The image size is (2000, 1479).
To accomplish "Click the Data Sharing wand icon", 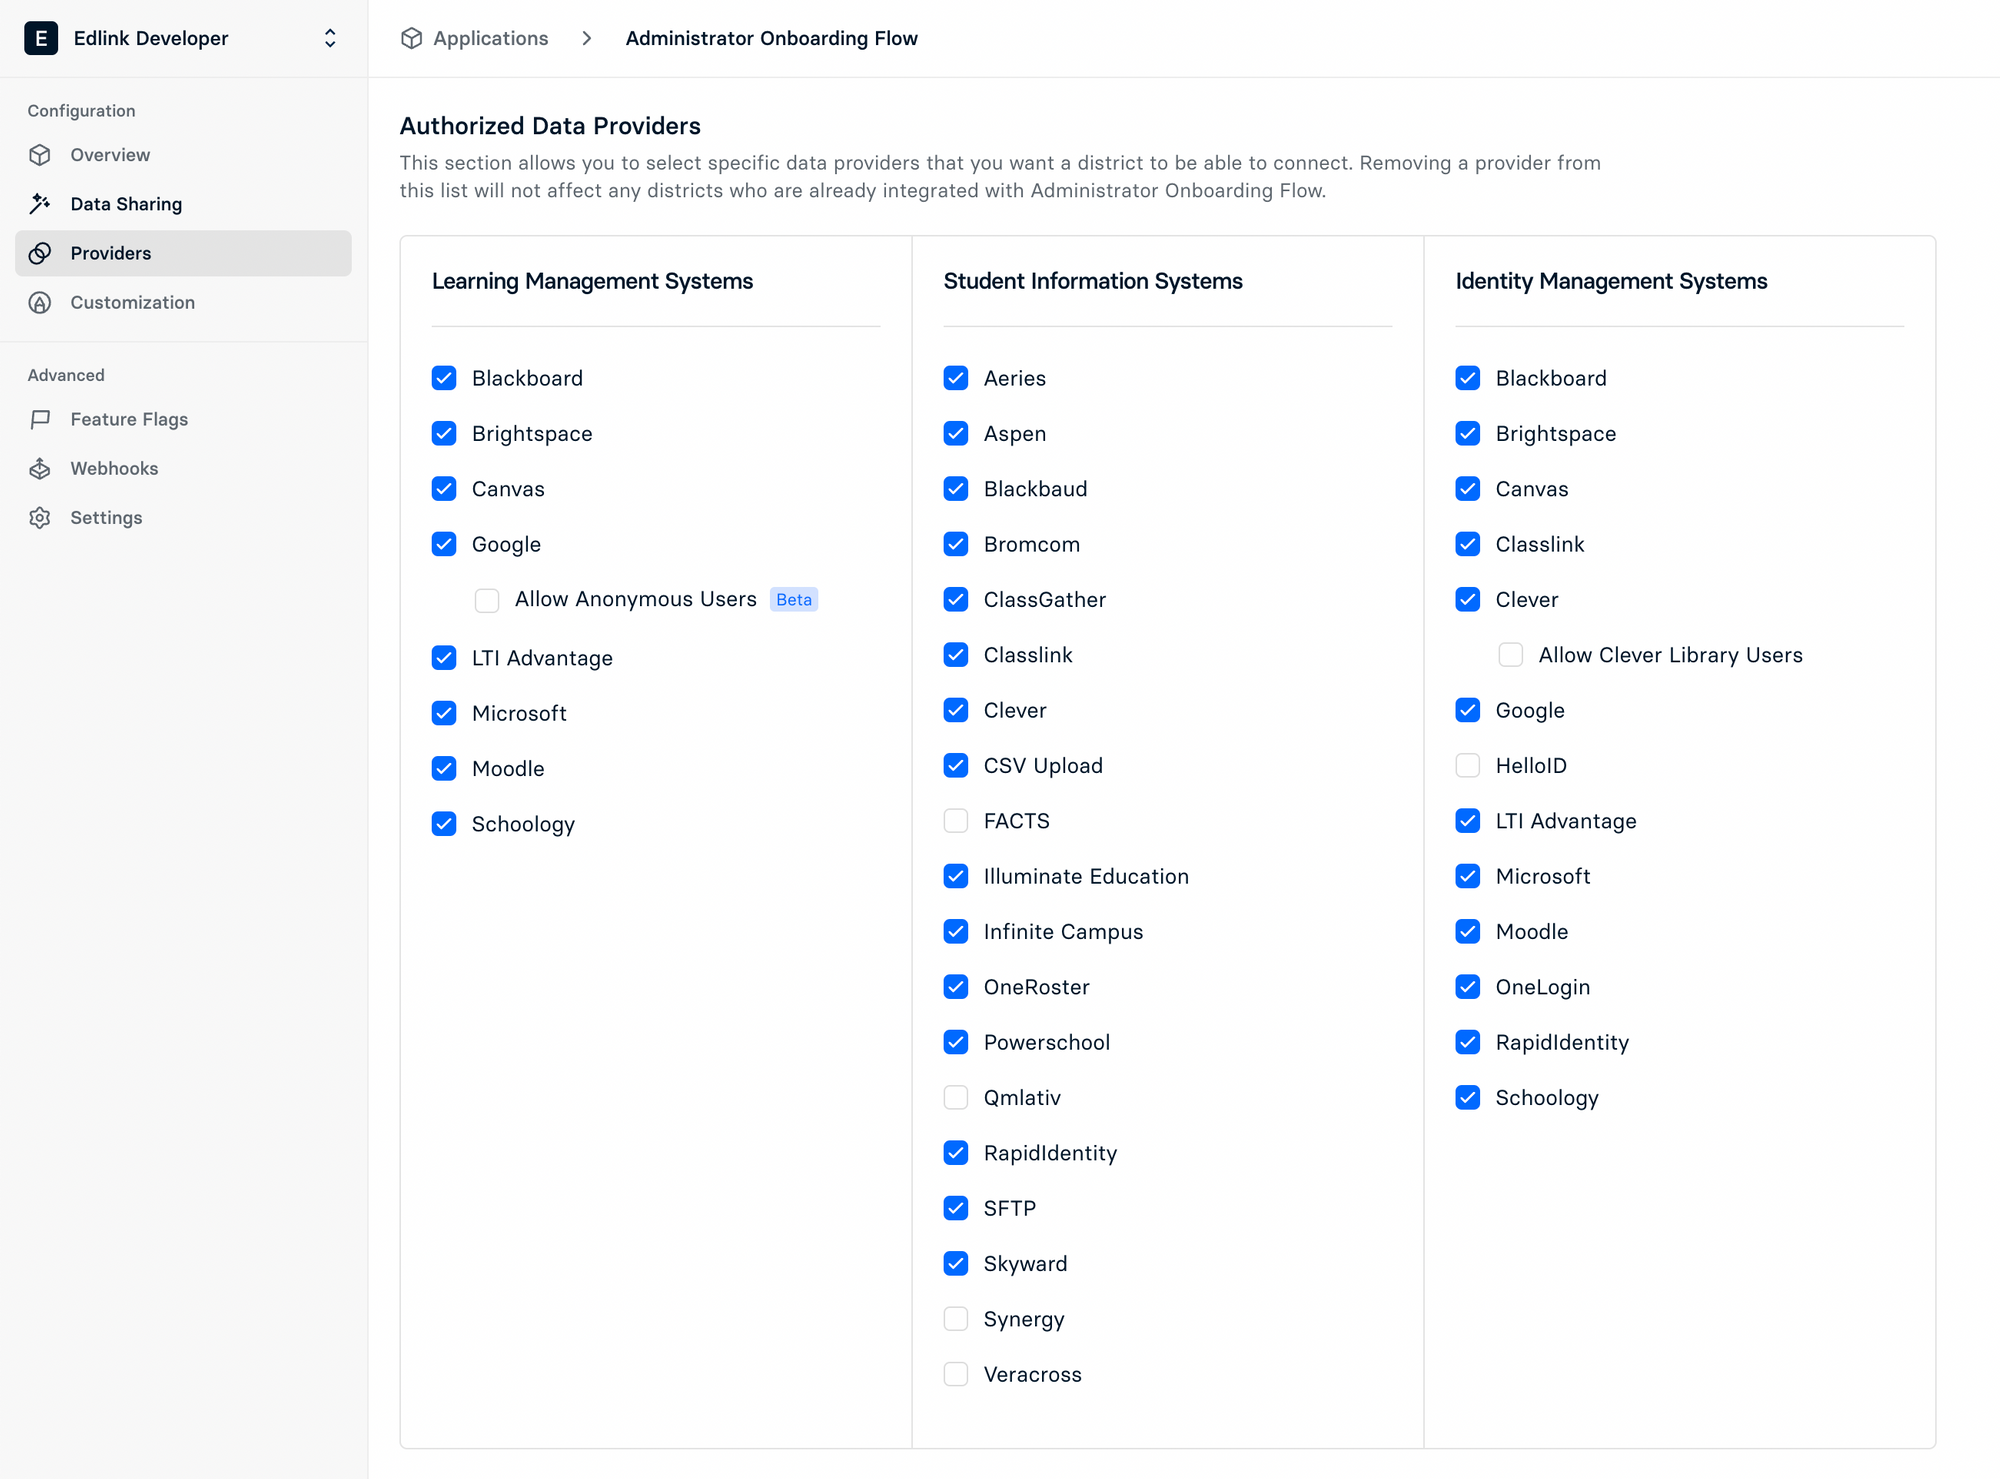I will click(x=40, y=204).
